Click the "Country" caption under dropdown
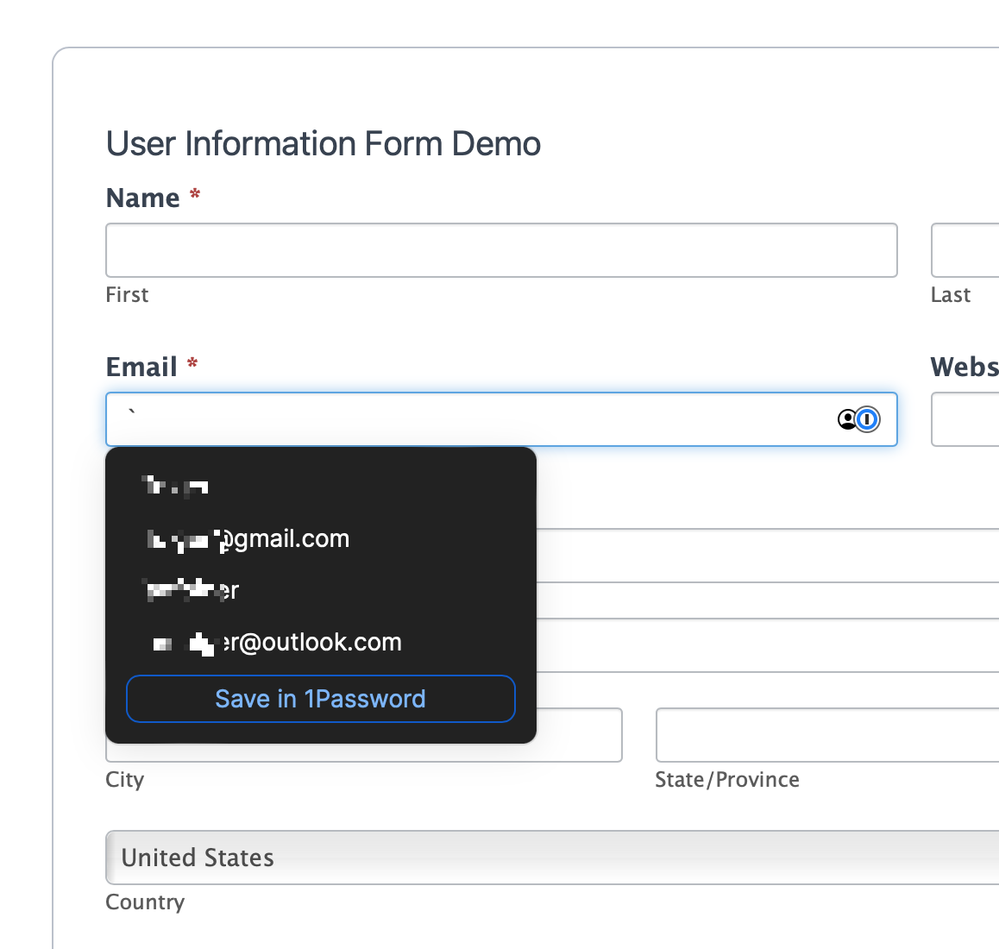 (x=145, y=902)
